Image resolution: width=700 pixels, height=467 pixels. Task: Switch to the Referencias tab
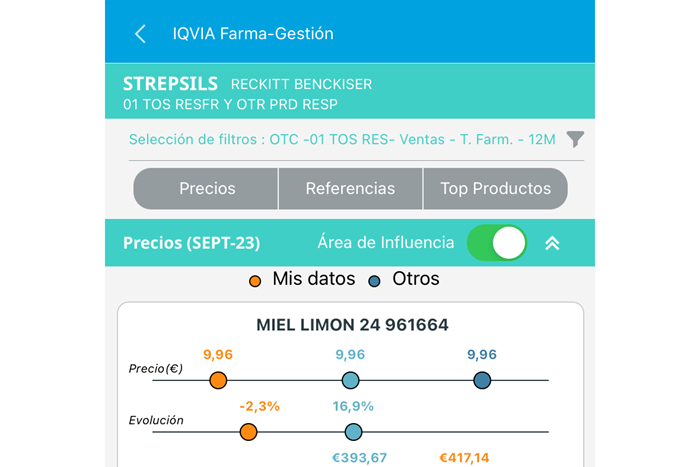point(350,188)
